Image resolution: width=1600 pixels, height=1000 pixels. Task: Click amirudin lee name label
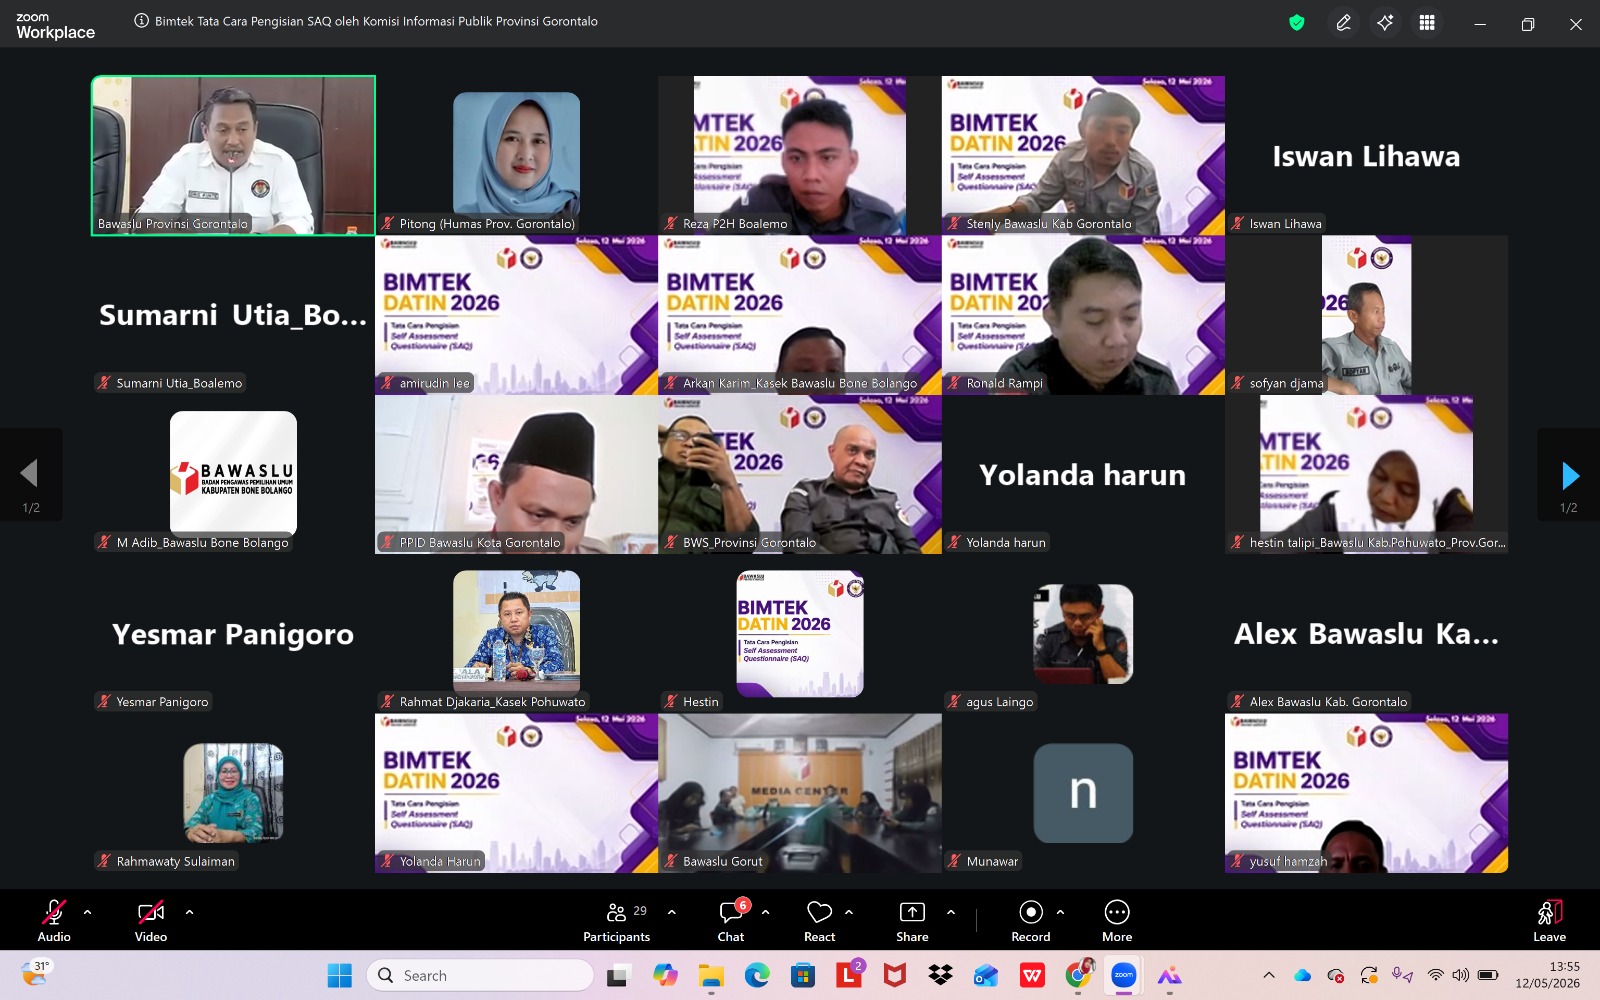434,383
